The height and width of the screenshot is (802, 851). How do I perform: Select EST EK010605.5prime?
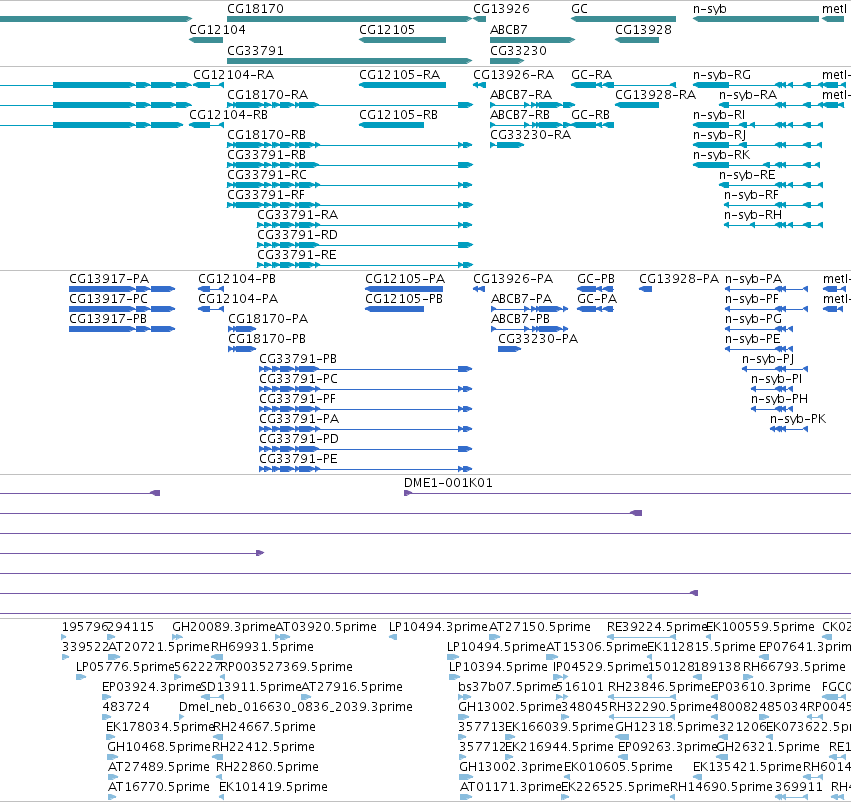[567, 777]
